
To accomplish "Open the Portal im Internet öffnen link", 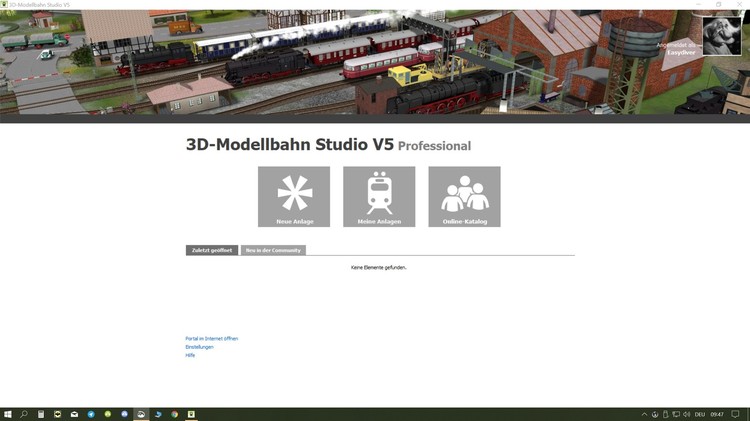I will [211, 339].
